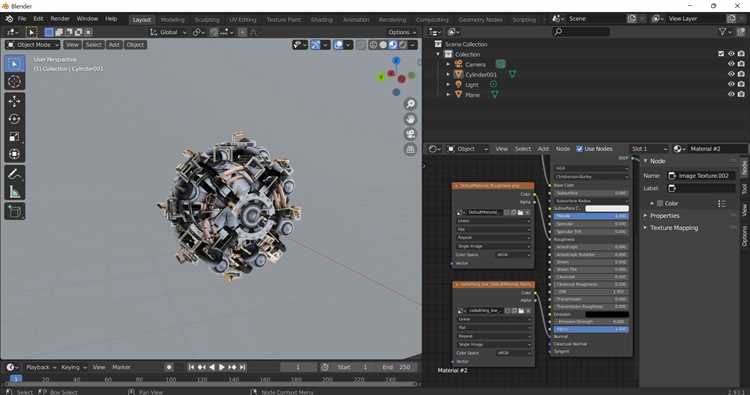This screenshot has height=395, width=750.
Task: Activate the Annotate tool
Action: point(14,174)
